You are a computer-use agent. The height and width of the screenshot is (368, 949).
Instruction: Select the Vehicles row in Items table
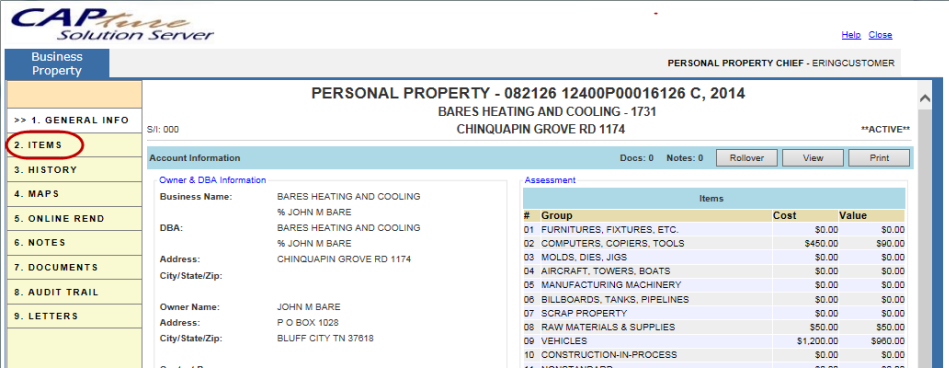(714, 341)
